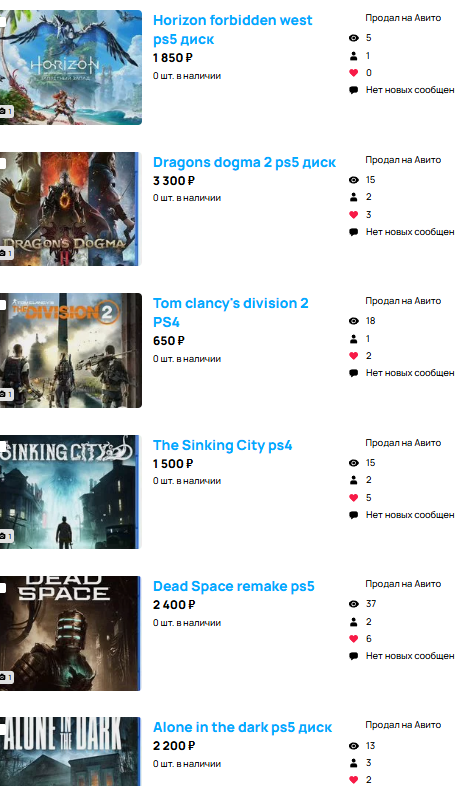The image size is (455, 786).
Task: Click Dead Space cover thumbnail
Action: [71, 633]
